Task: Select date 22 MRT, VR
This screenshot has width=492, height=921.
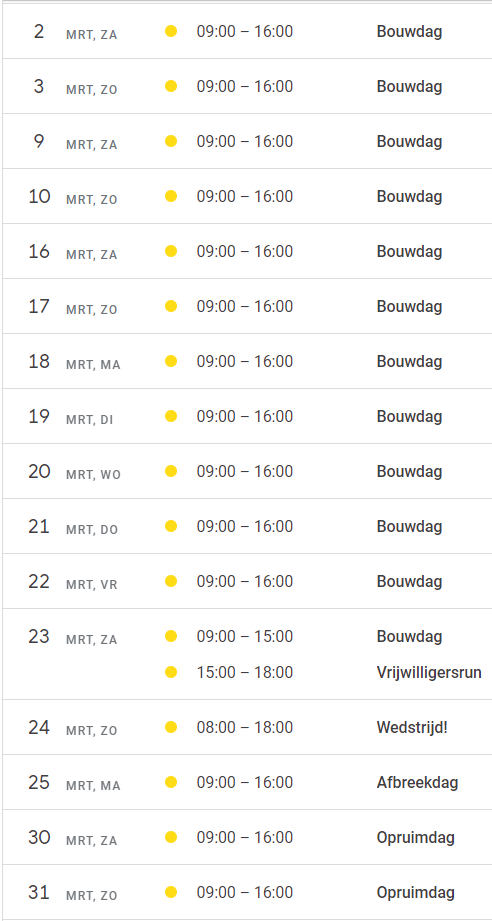Action: 73,581
